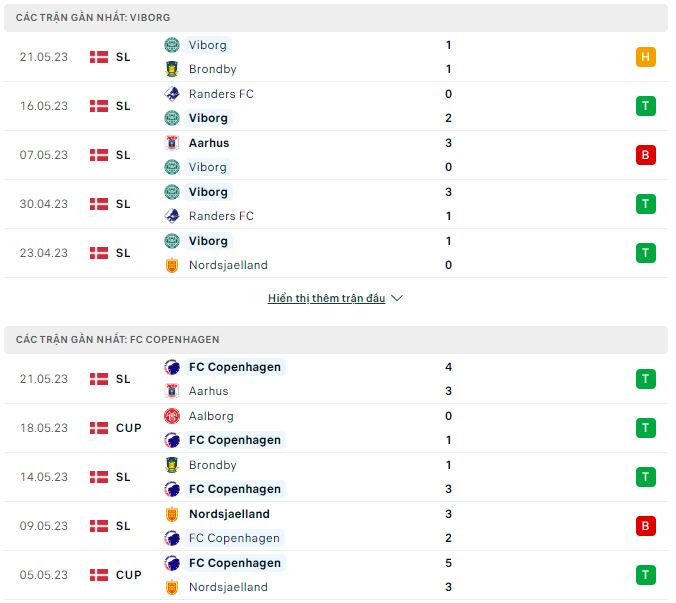676x603 pixels.
Task: Click Aarhus club crest in 07.05.23 match
Action: pyautogui.click(x=172, y=143)
